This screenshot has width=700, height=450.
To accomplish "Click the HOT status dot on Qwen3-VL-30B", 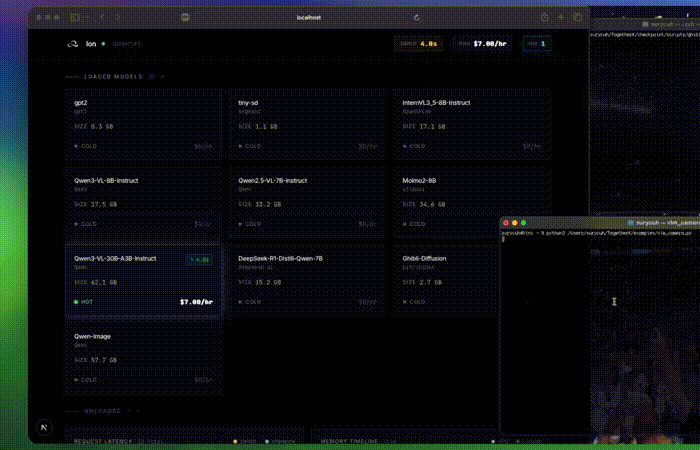I will (x=76, y=301).
